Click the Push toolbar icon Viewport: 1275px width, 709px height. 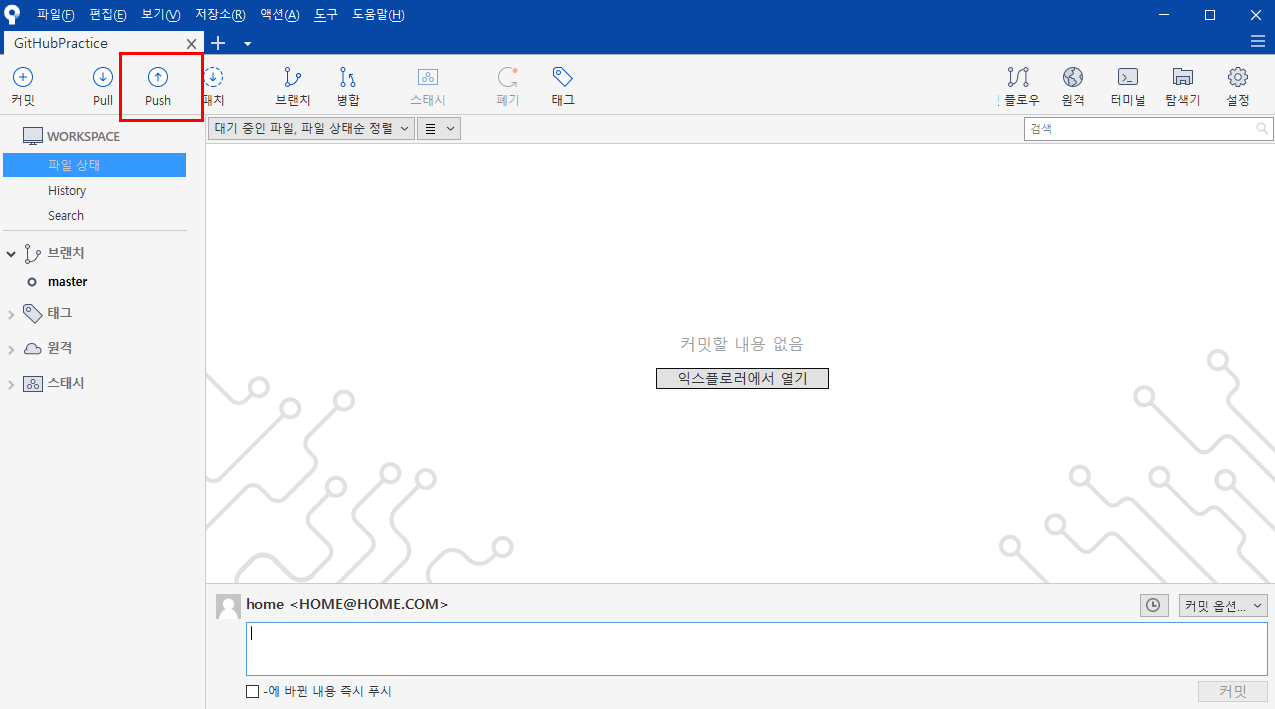(x=158, y=77)
